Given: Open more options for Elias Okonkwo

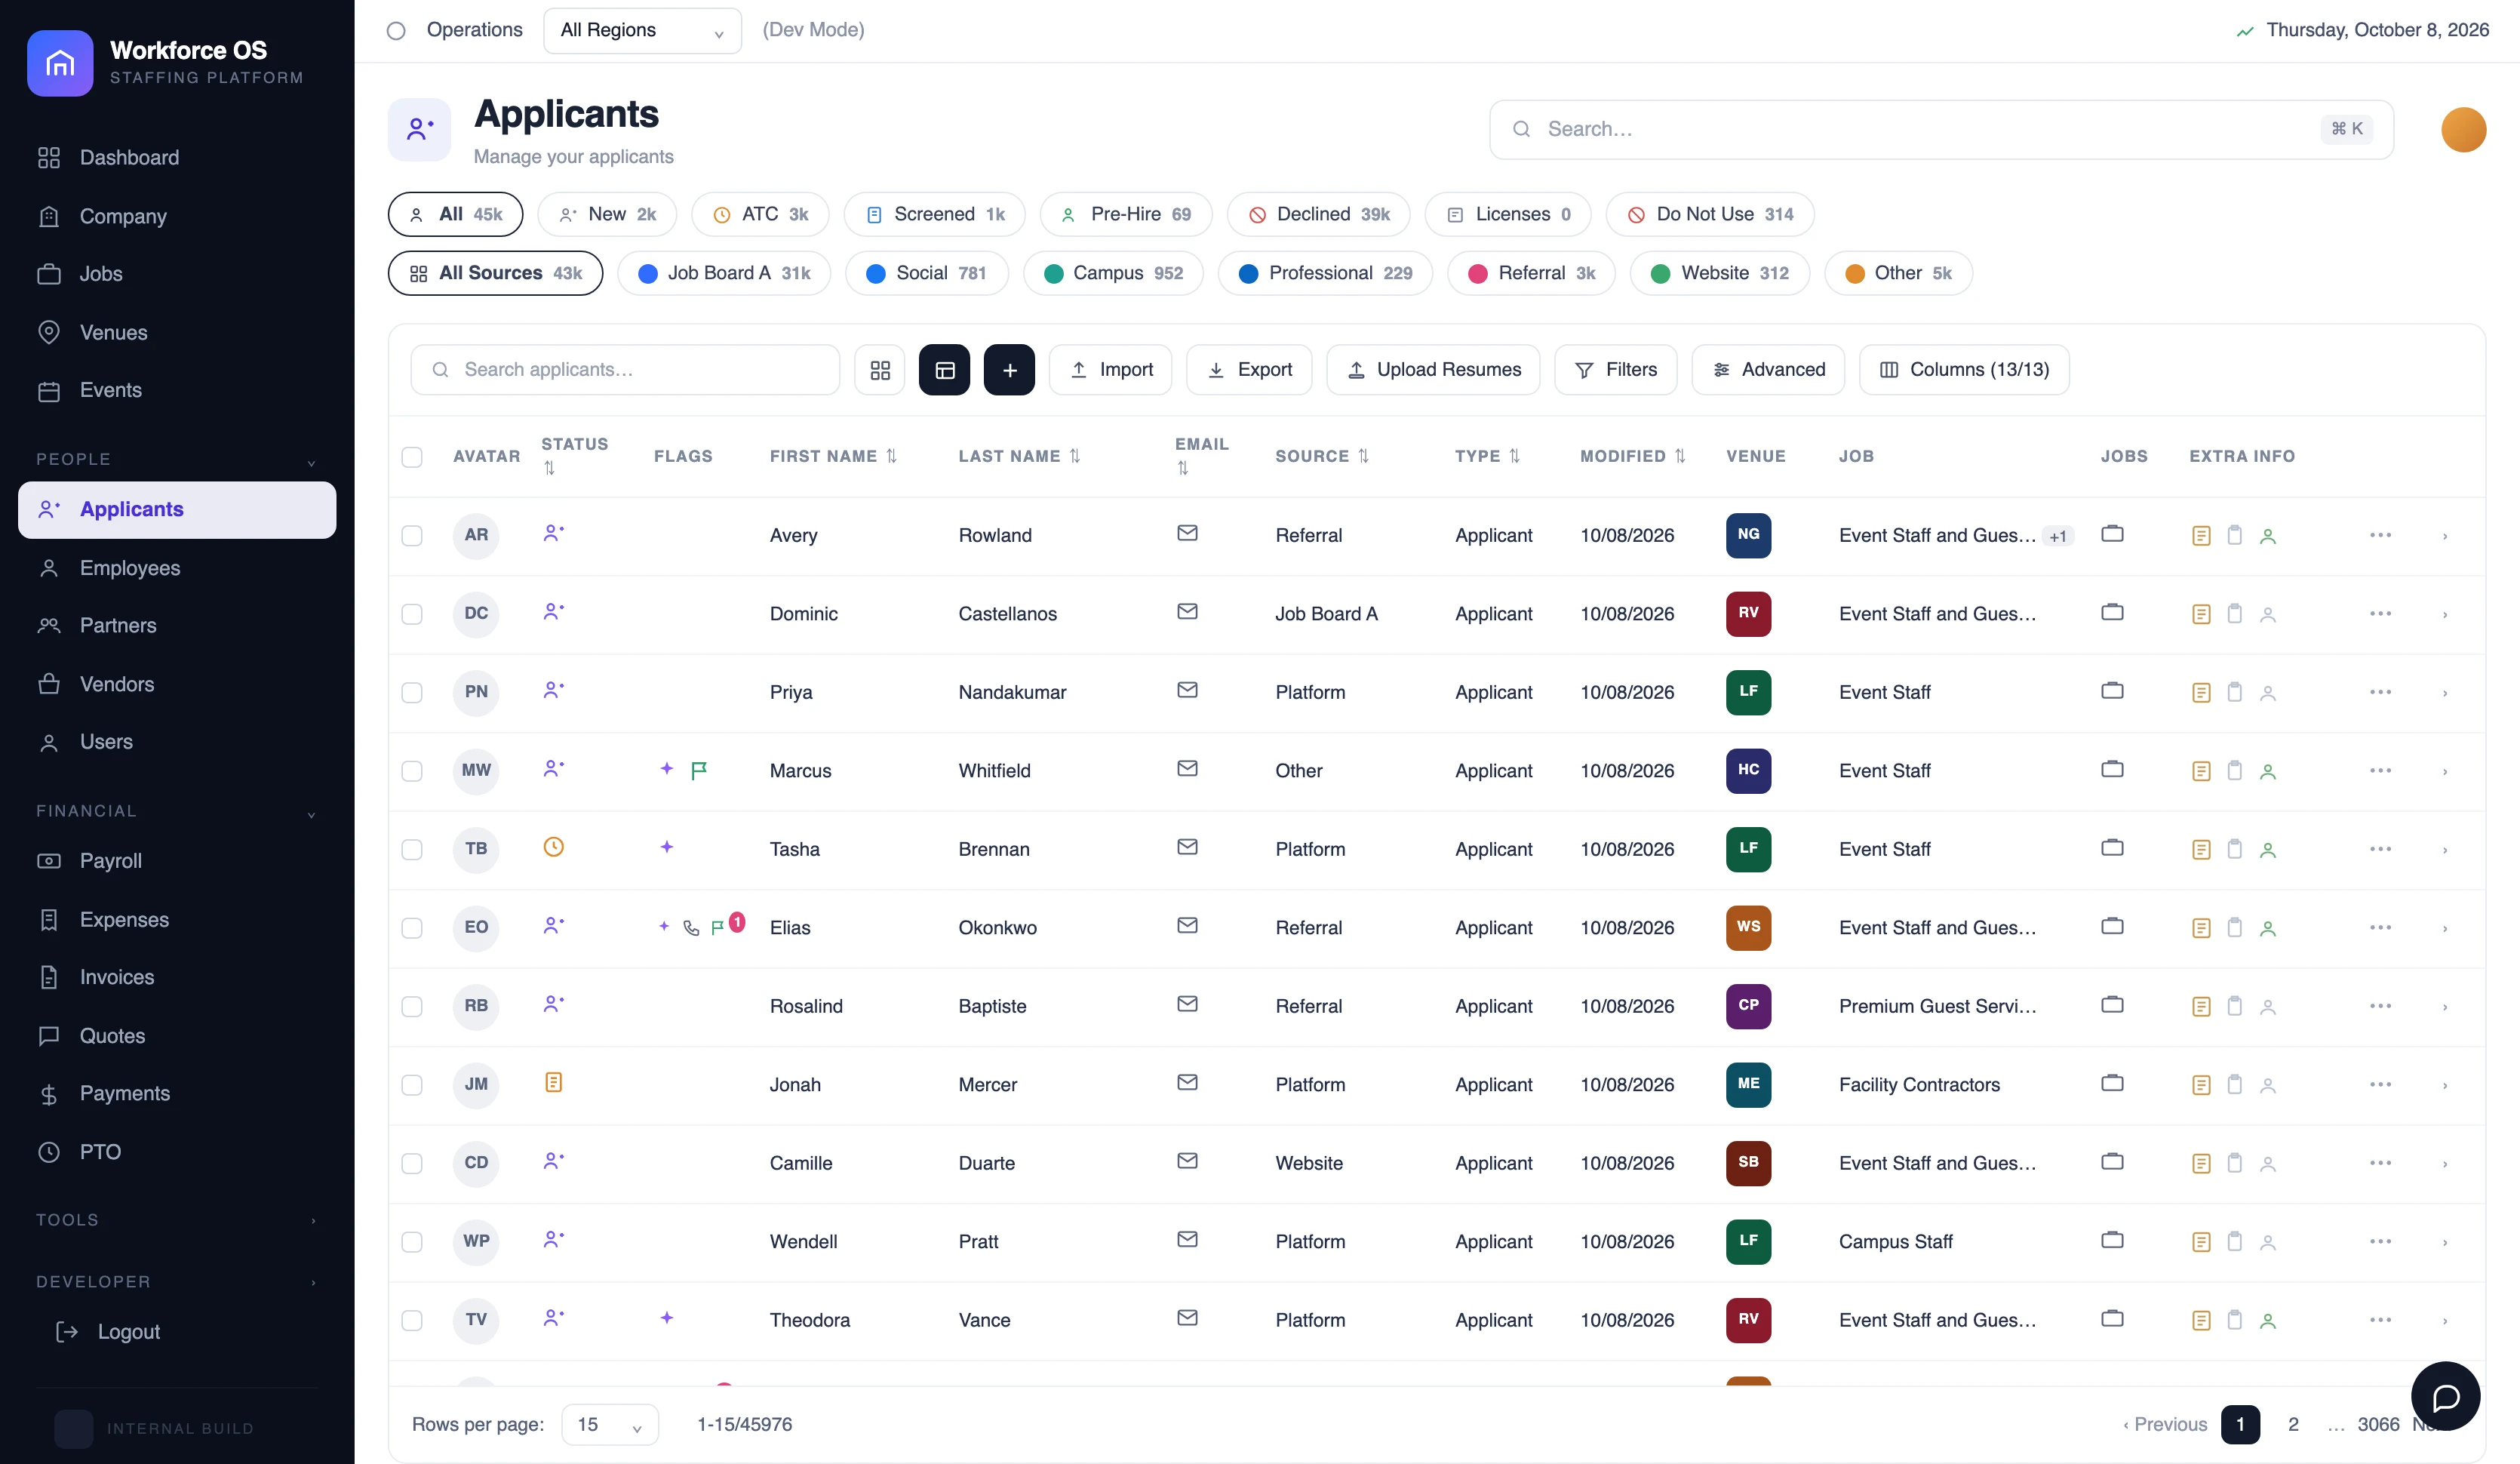Looking at the screenshot, I should pos(2380,927).
